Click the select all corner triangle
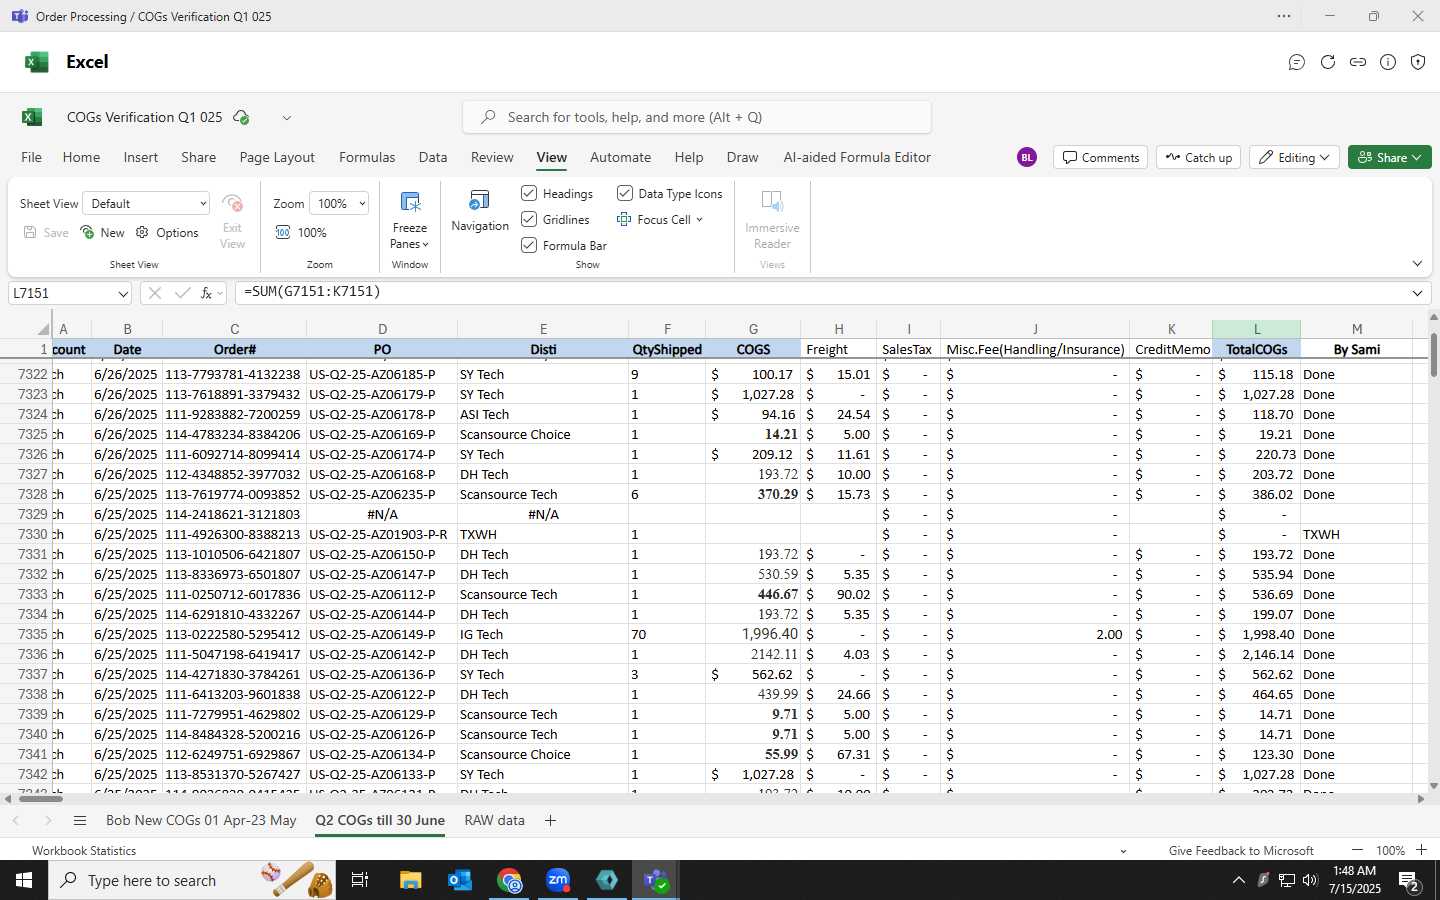 pos(43,329)
